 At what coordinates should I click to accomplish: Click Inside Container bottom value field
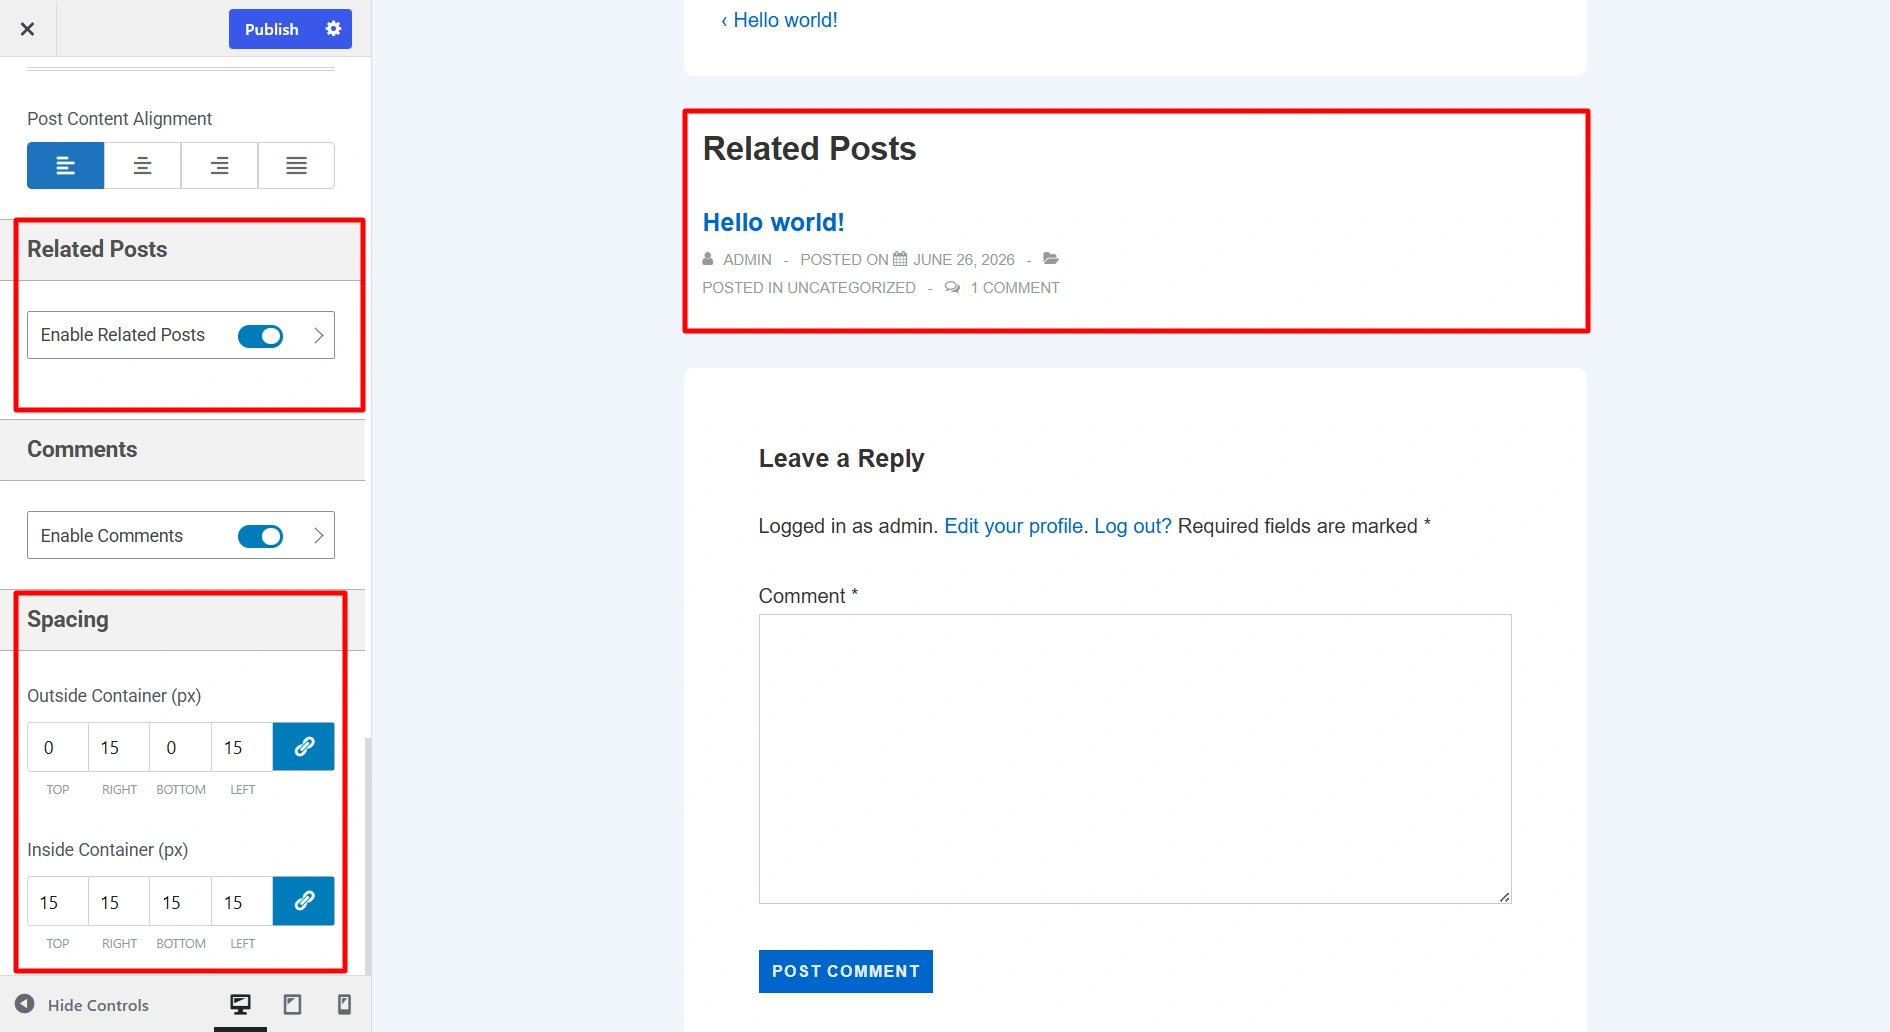pos(180,902)
